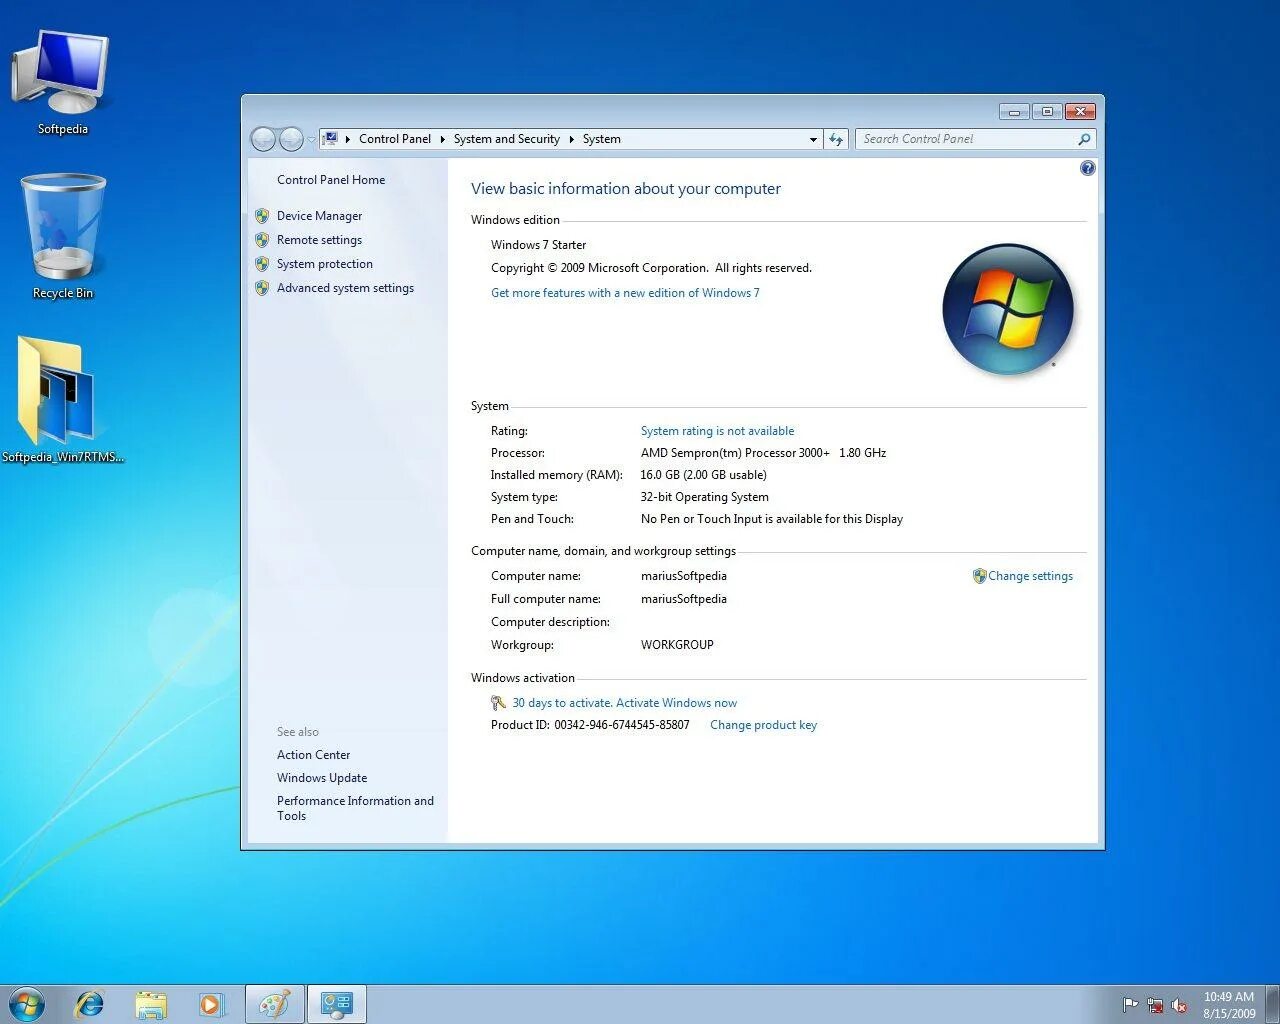
Task: Click mariusSoftpedia beside Full computer name
Action: 684,599
